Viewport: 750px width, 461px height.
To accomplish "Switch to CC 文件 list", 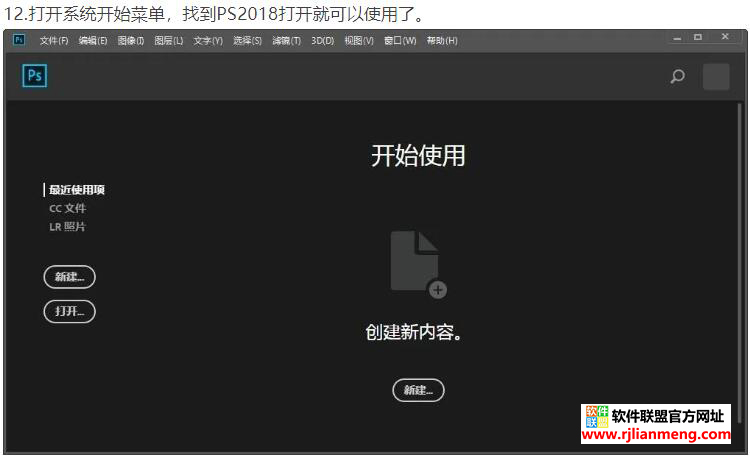I will tap(68, 208).
